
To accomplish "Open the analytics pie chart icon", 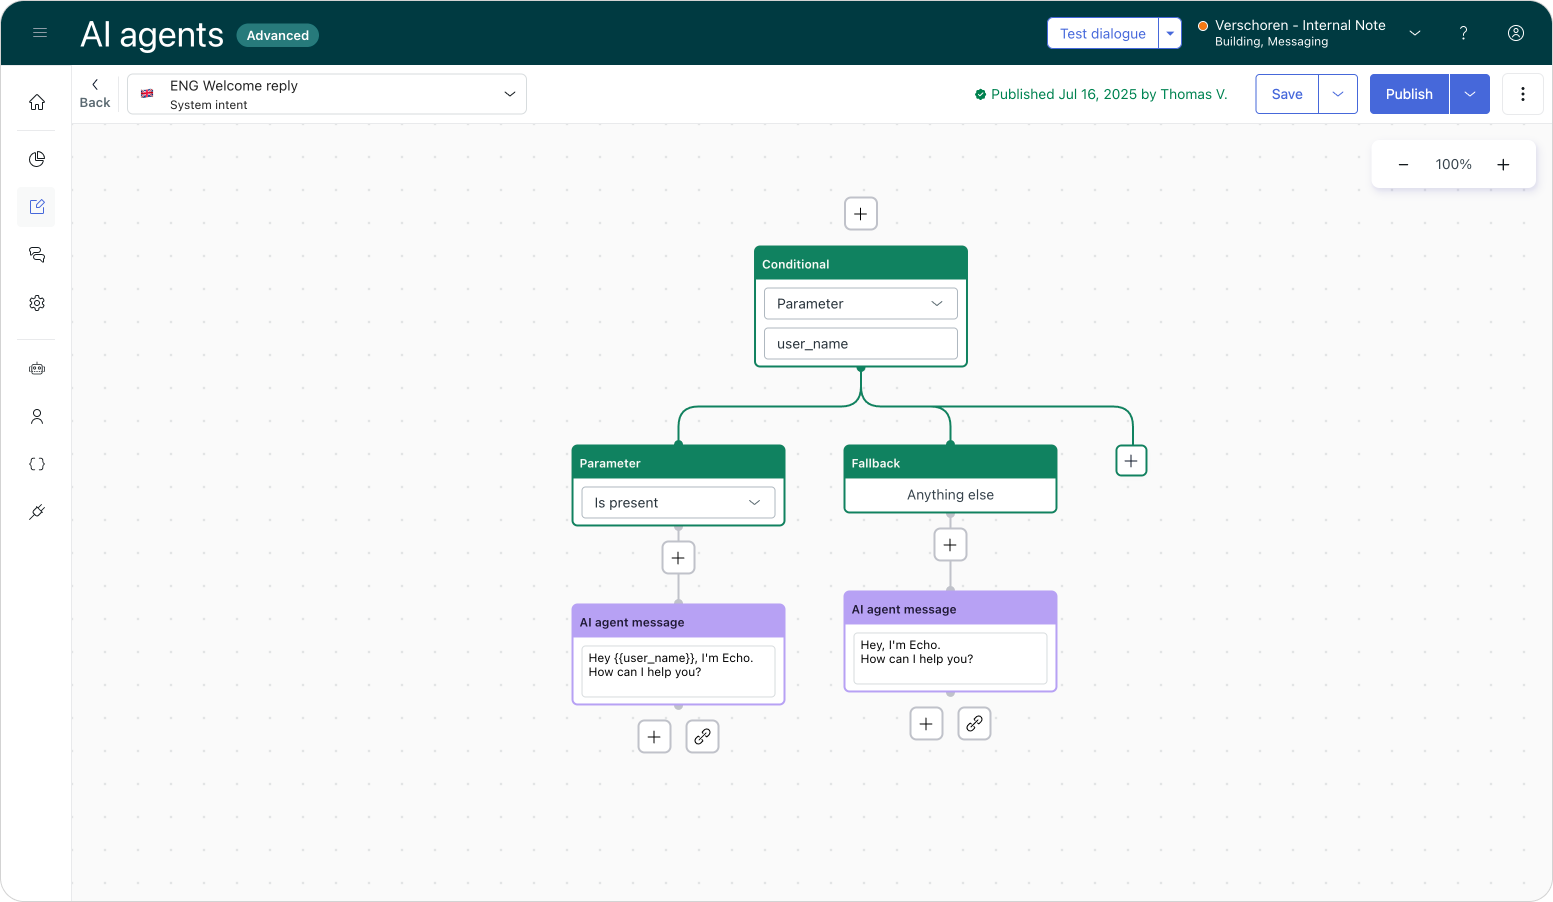I will point(37,159).
